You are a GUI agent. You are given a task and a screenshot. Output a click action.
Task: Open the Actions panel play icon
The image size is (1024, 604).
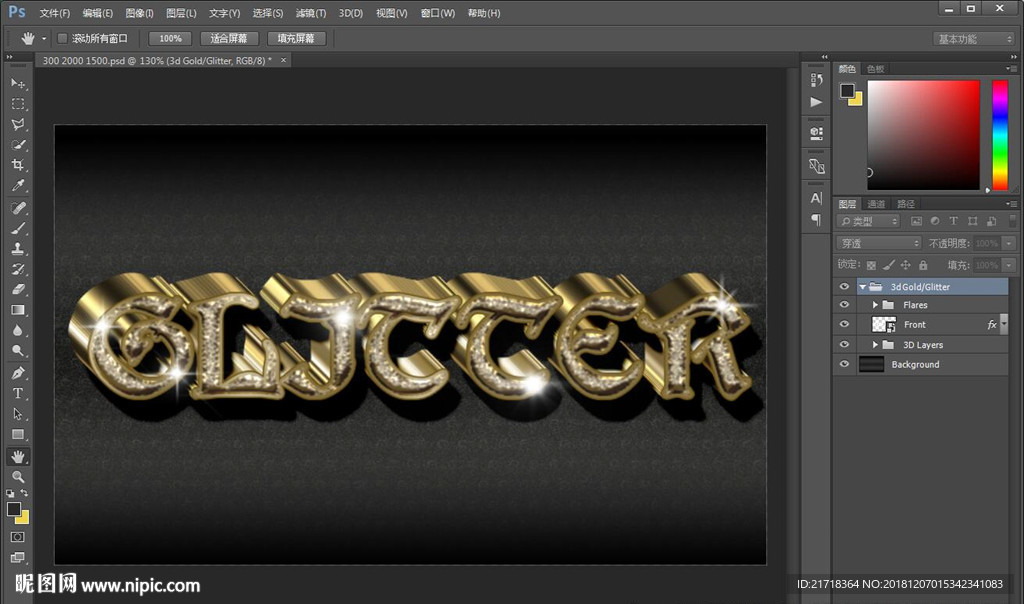pyautogui.click(x=817, y=102)
